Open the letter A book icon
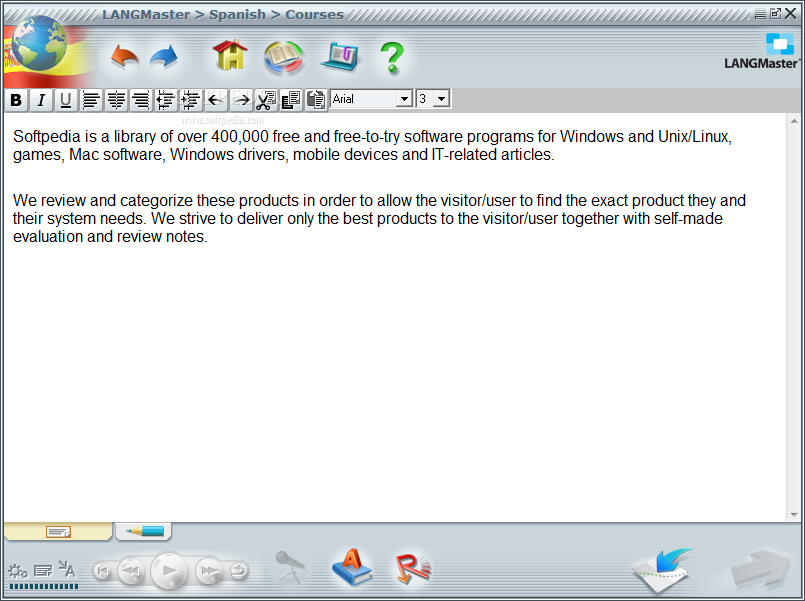This screenshot has width=805, height=601. point(352,567)
